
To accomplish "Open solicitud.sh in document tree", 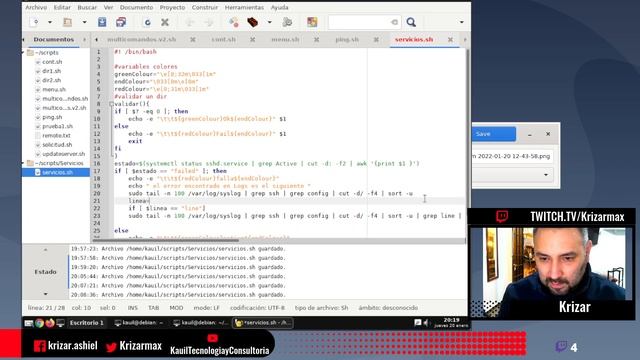I will pyautogui.click(x=57, y=144).
